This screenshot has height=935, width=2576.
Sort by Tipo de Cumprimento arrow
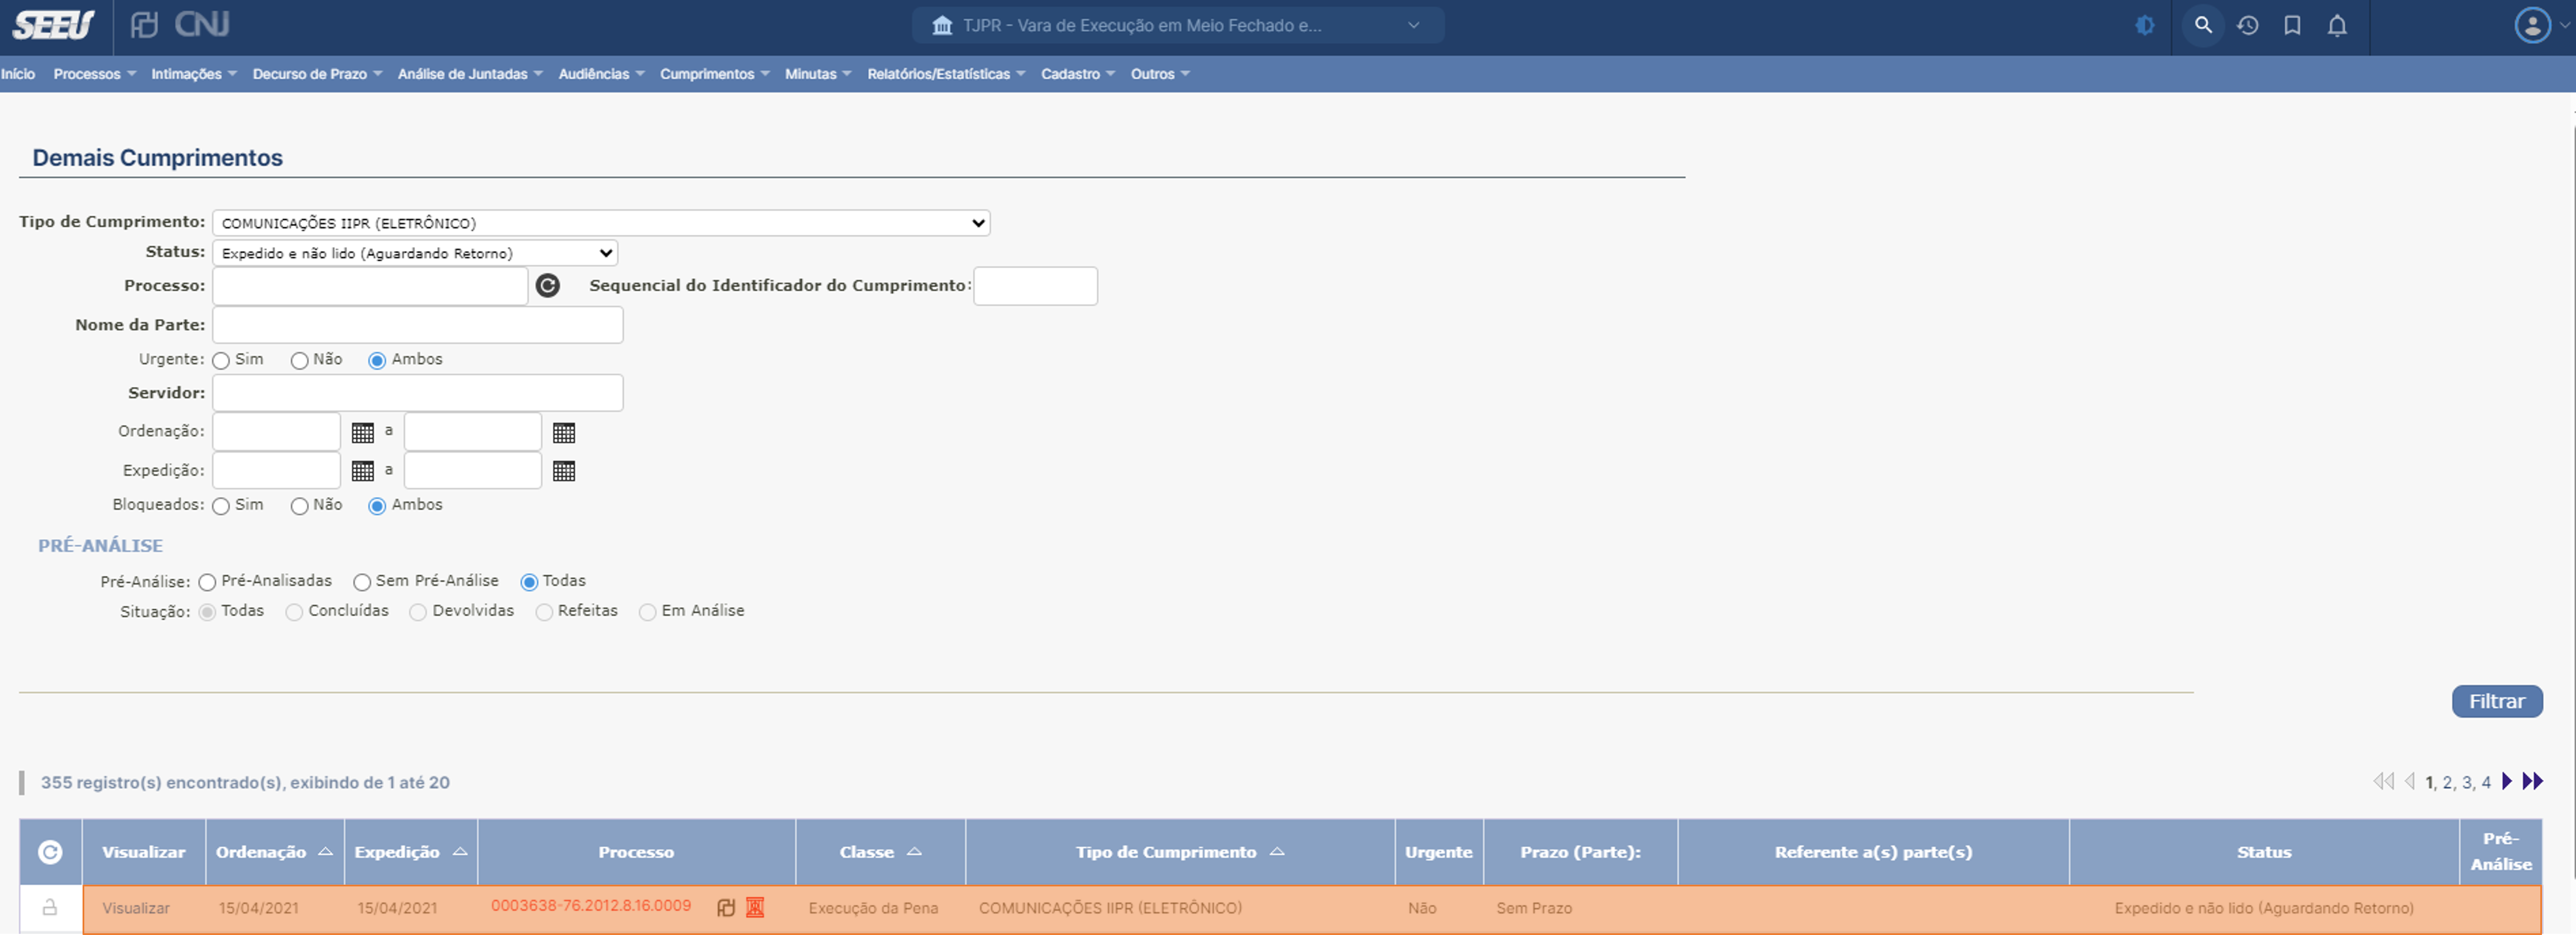1277,851
